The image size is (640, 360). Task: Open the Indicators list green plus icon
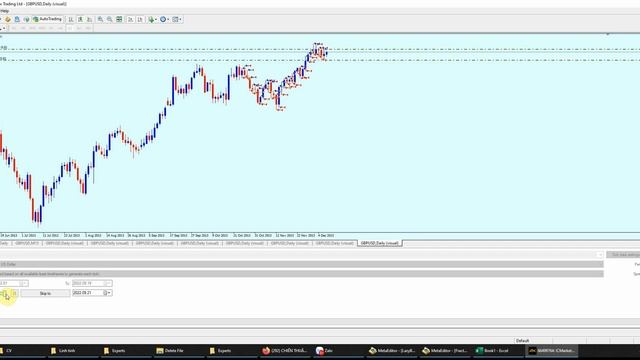click(x=151, y=19)
